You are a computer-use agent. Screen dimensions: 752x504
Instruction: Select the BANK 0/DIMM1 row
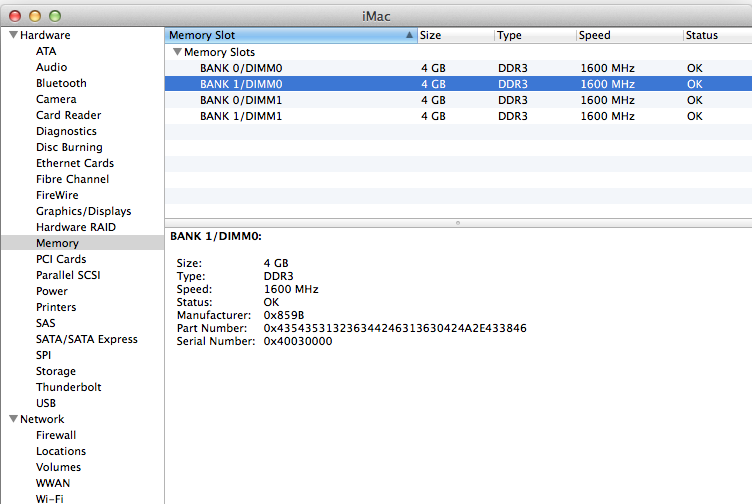pos(458,100)
